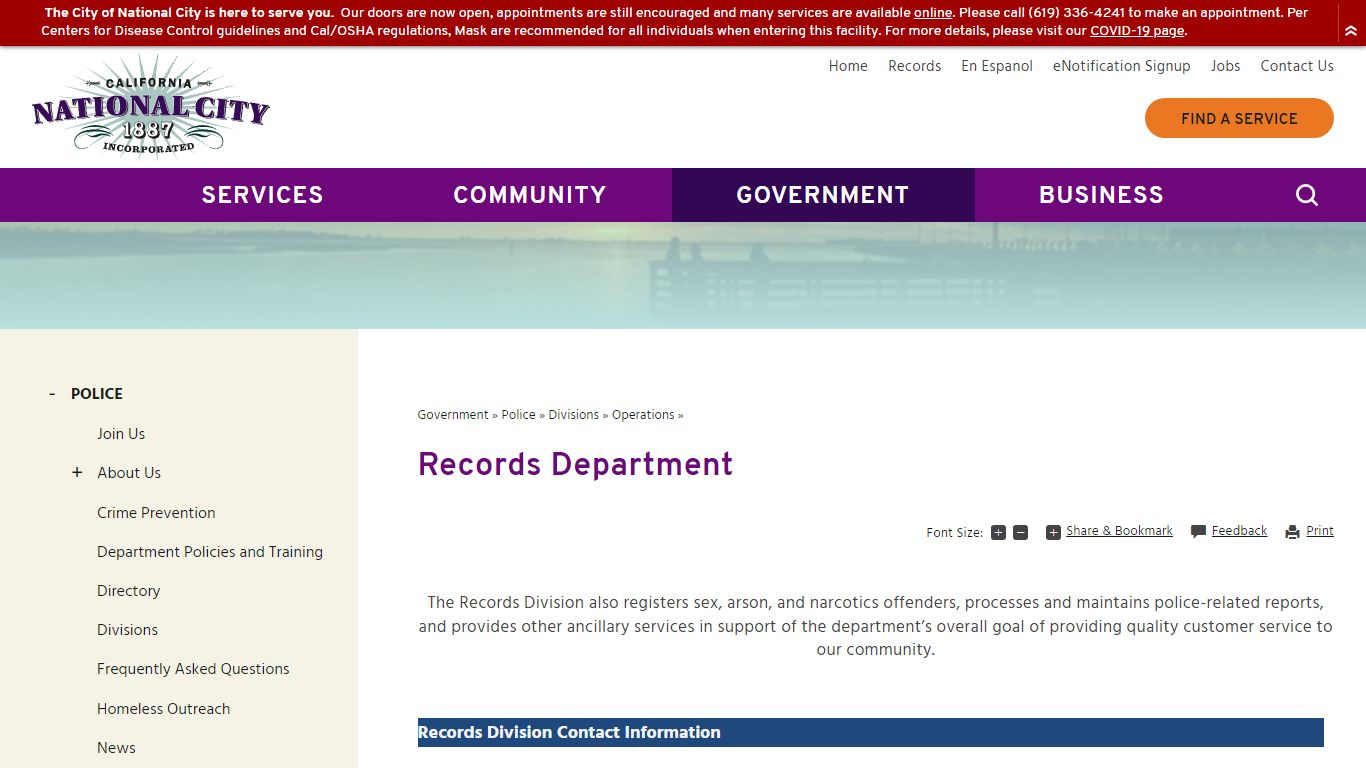Open the Contact Us link
This screenshot has width=1366, height=768.
(1297, 66)
